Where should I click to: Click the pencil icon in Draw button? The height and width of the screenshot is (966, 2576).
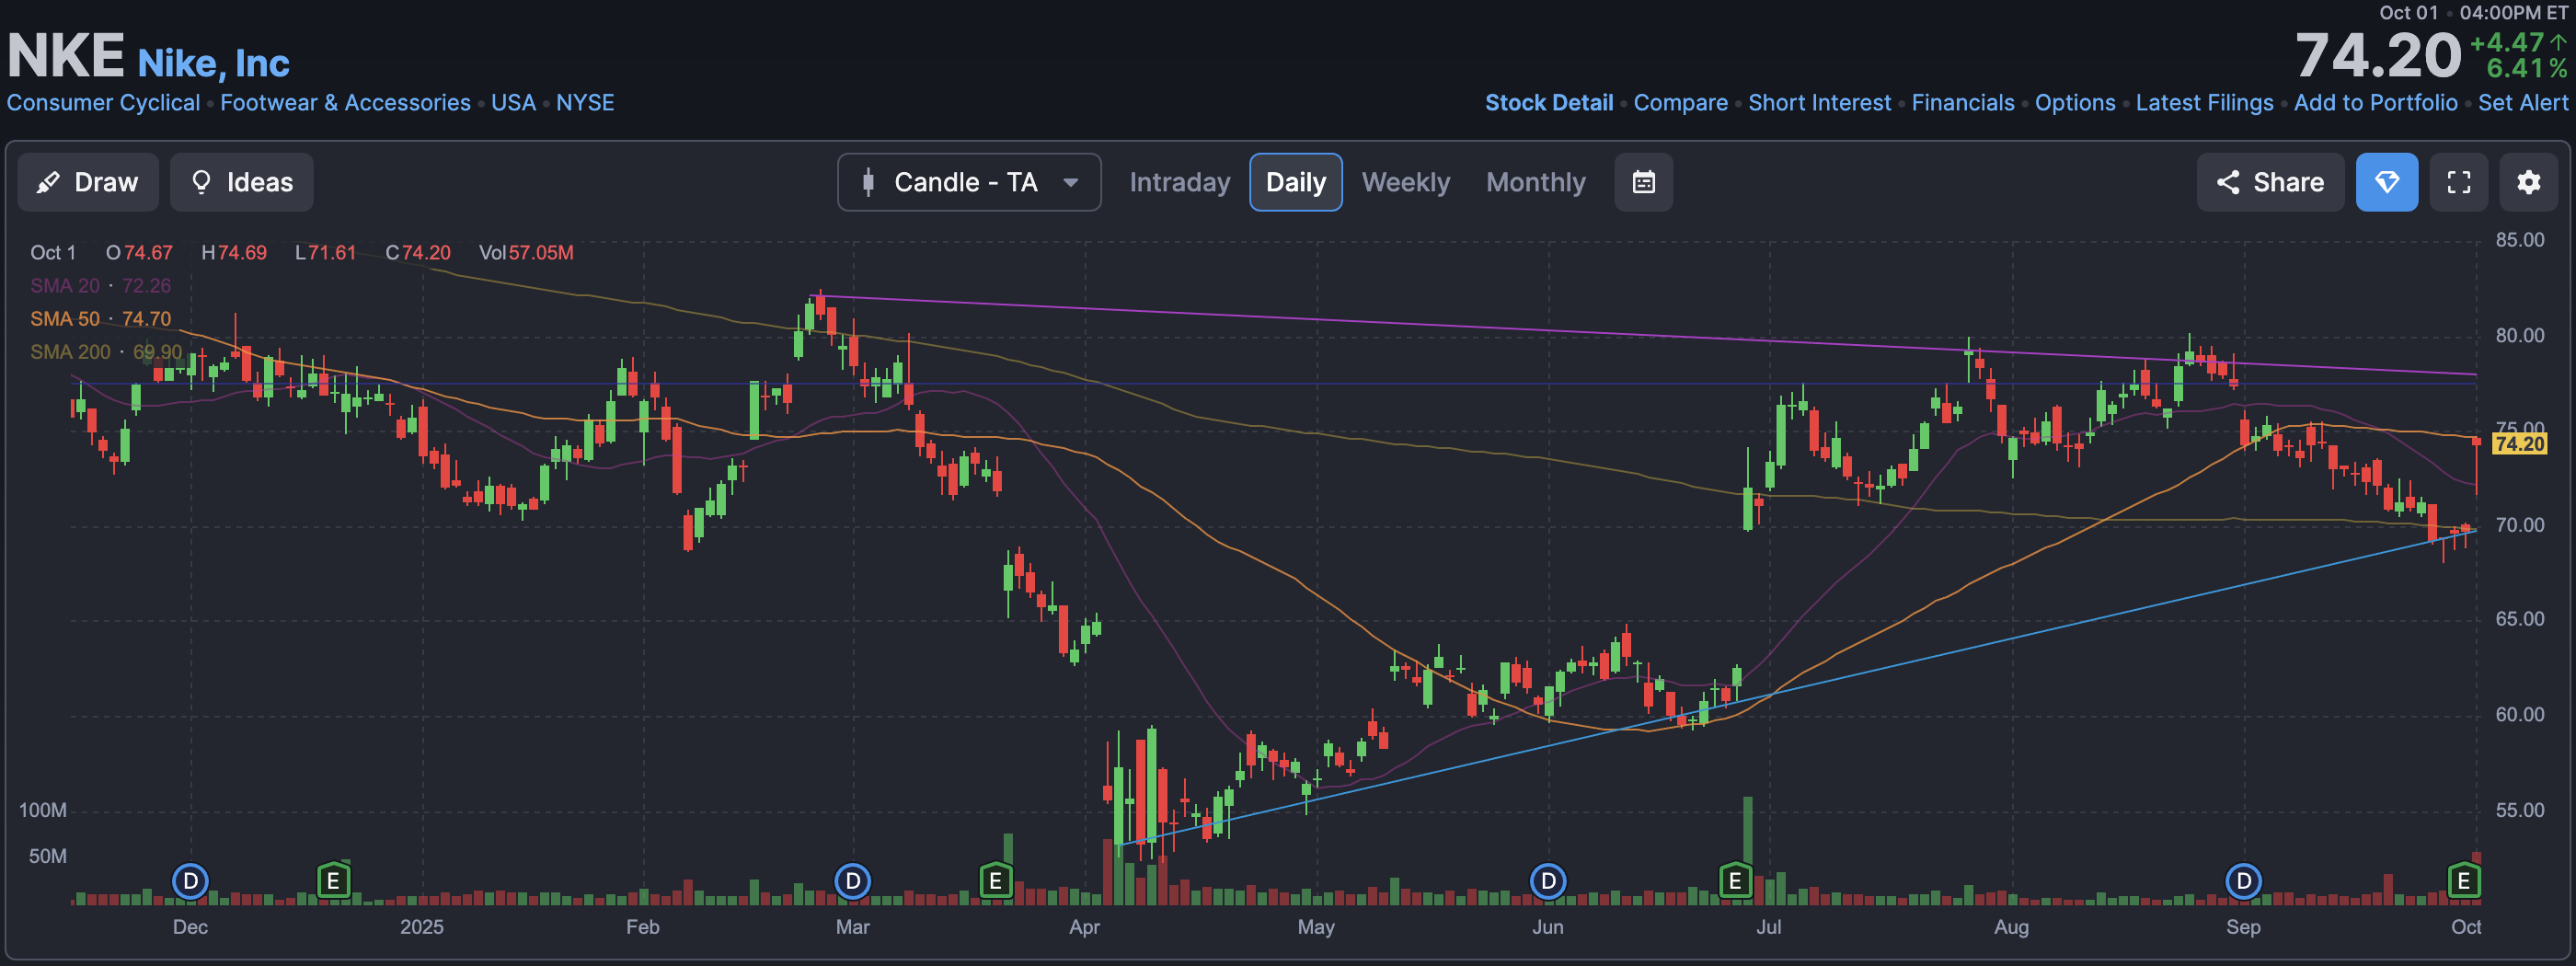[47, 182]
